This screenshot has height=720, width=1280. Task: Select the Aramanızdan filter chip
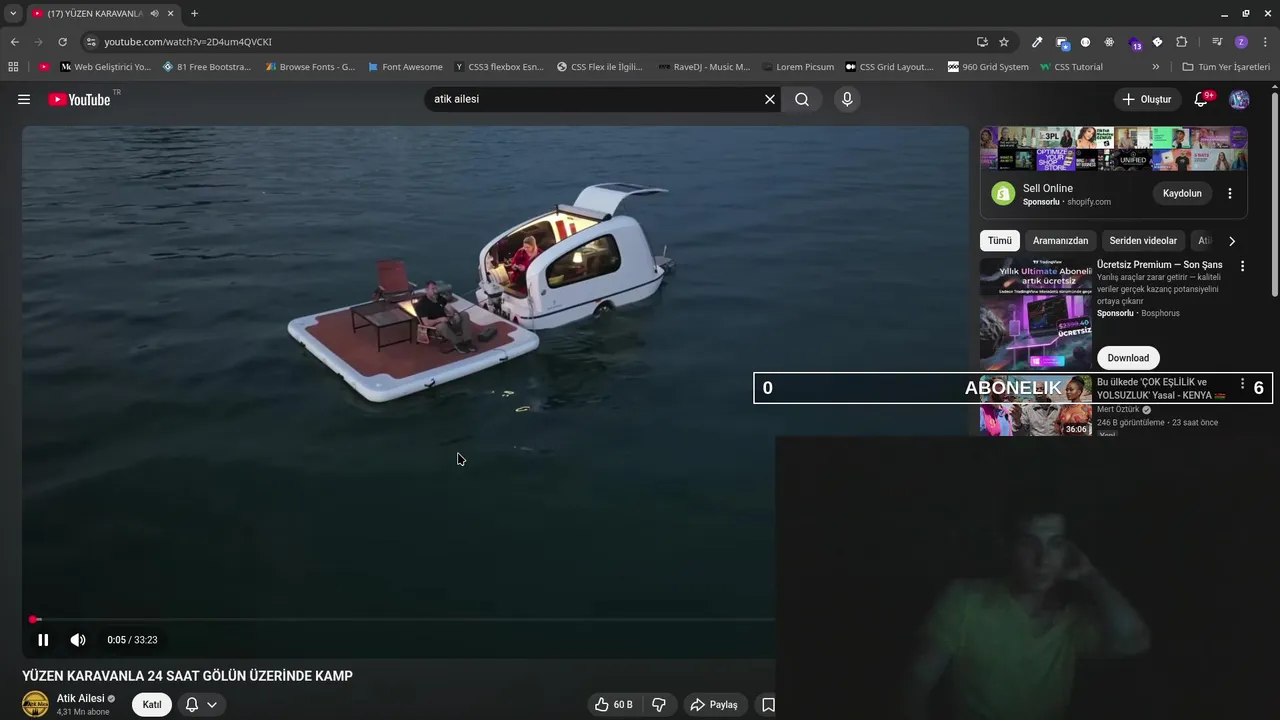pos(1060,241)
